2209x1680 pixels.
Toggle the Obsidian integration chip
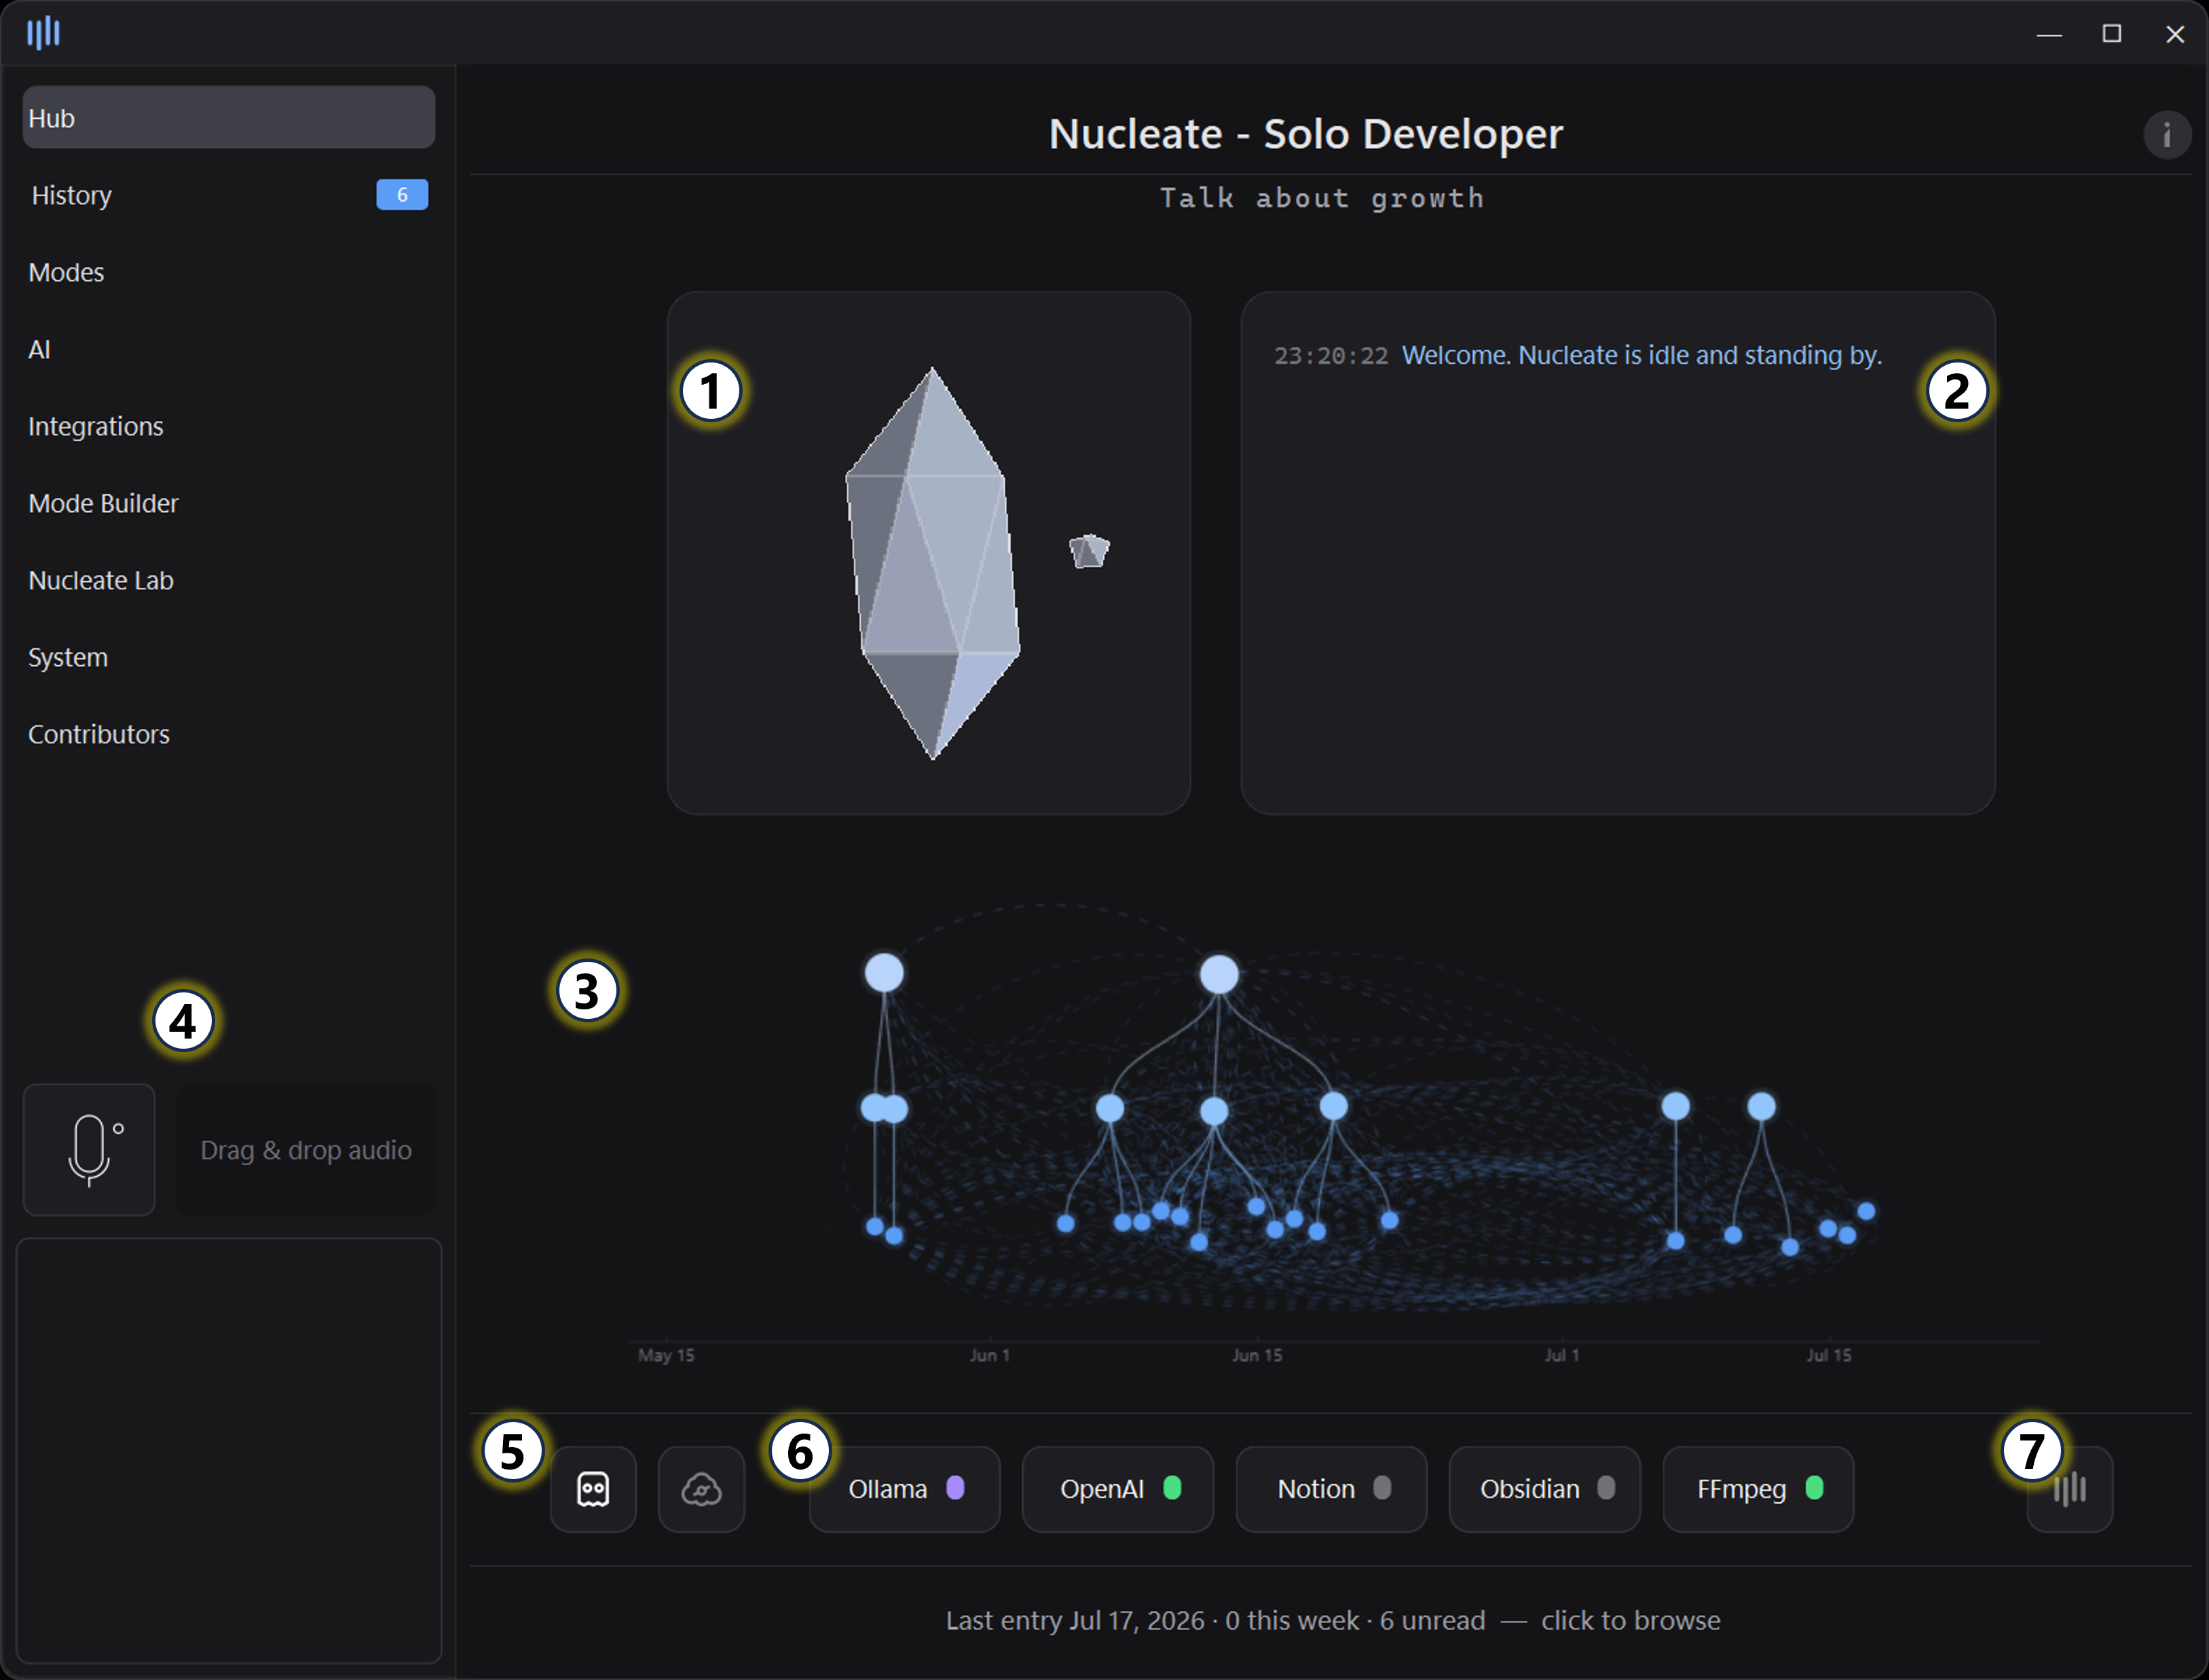point(1545,1489)
